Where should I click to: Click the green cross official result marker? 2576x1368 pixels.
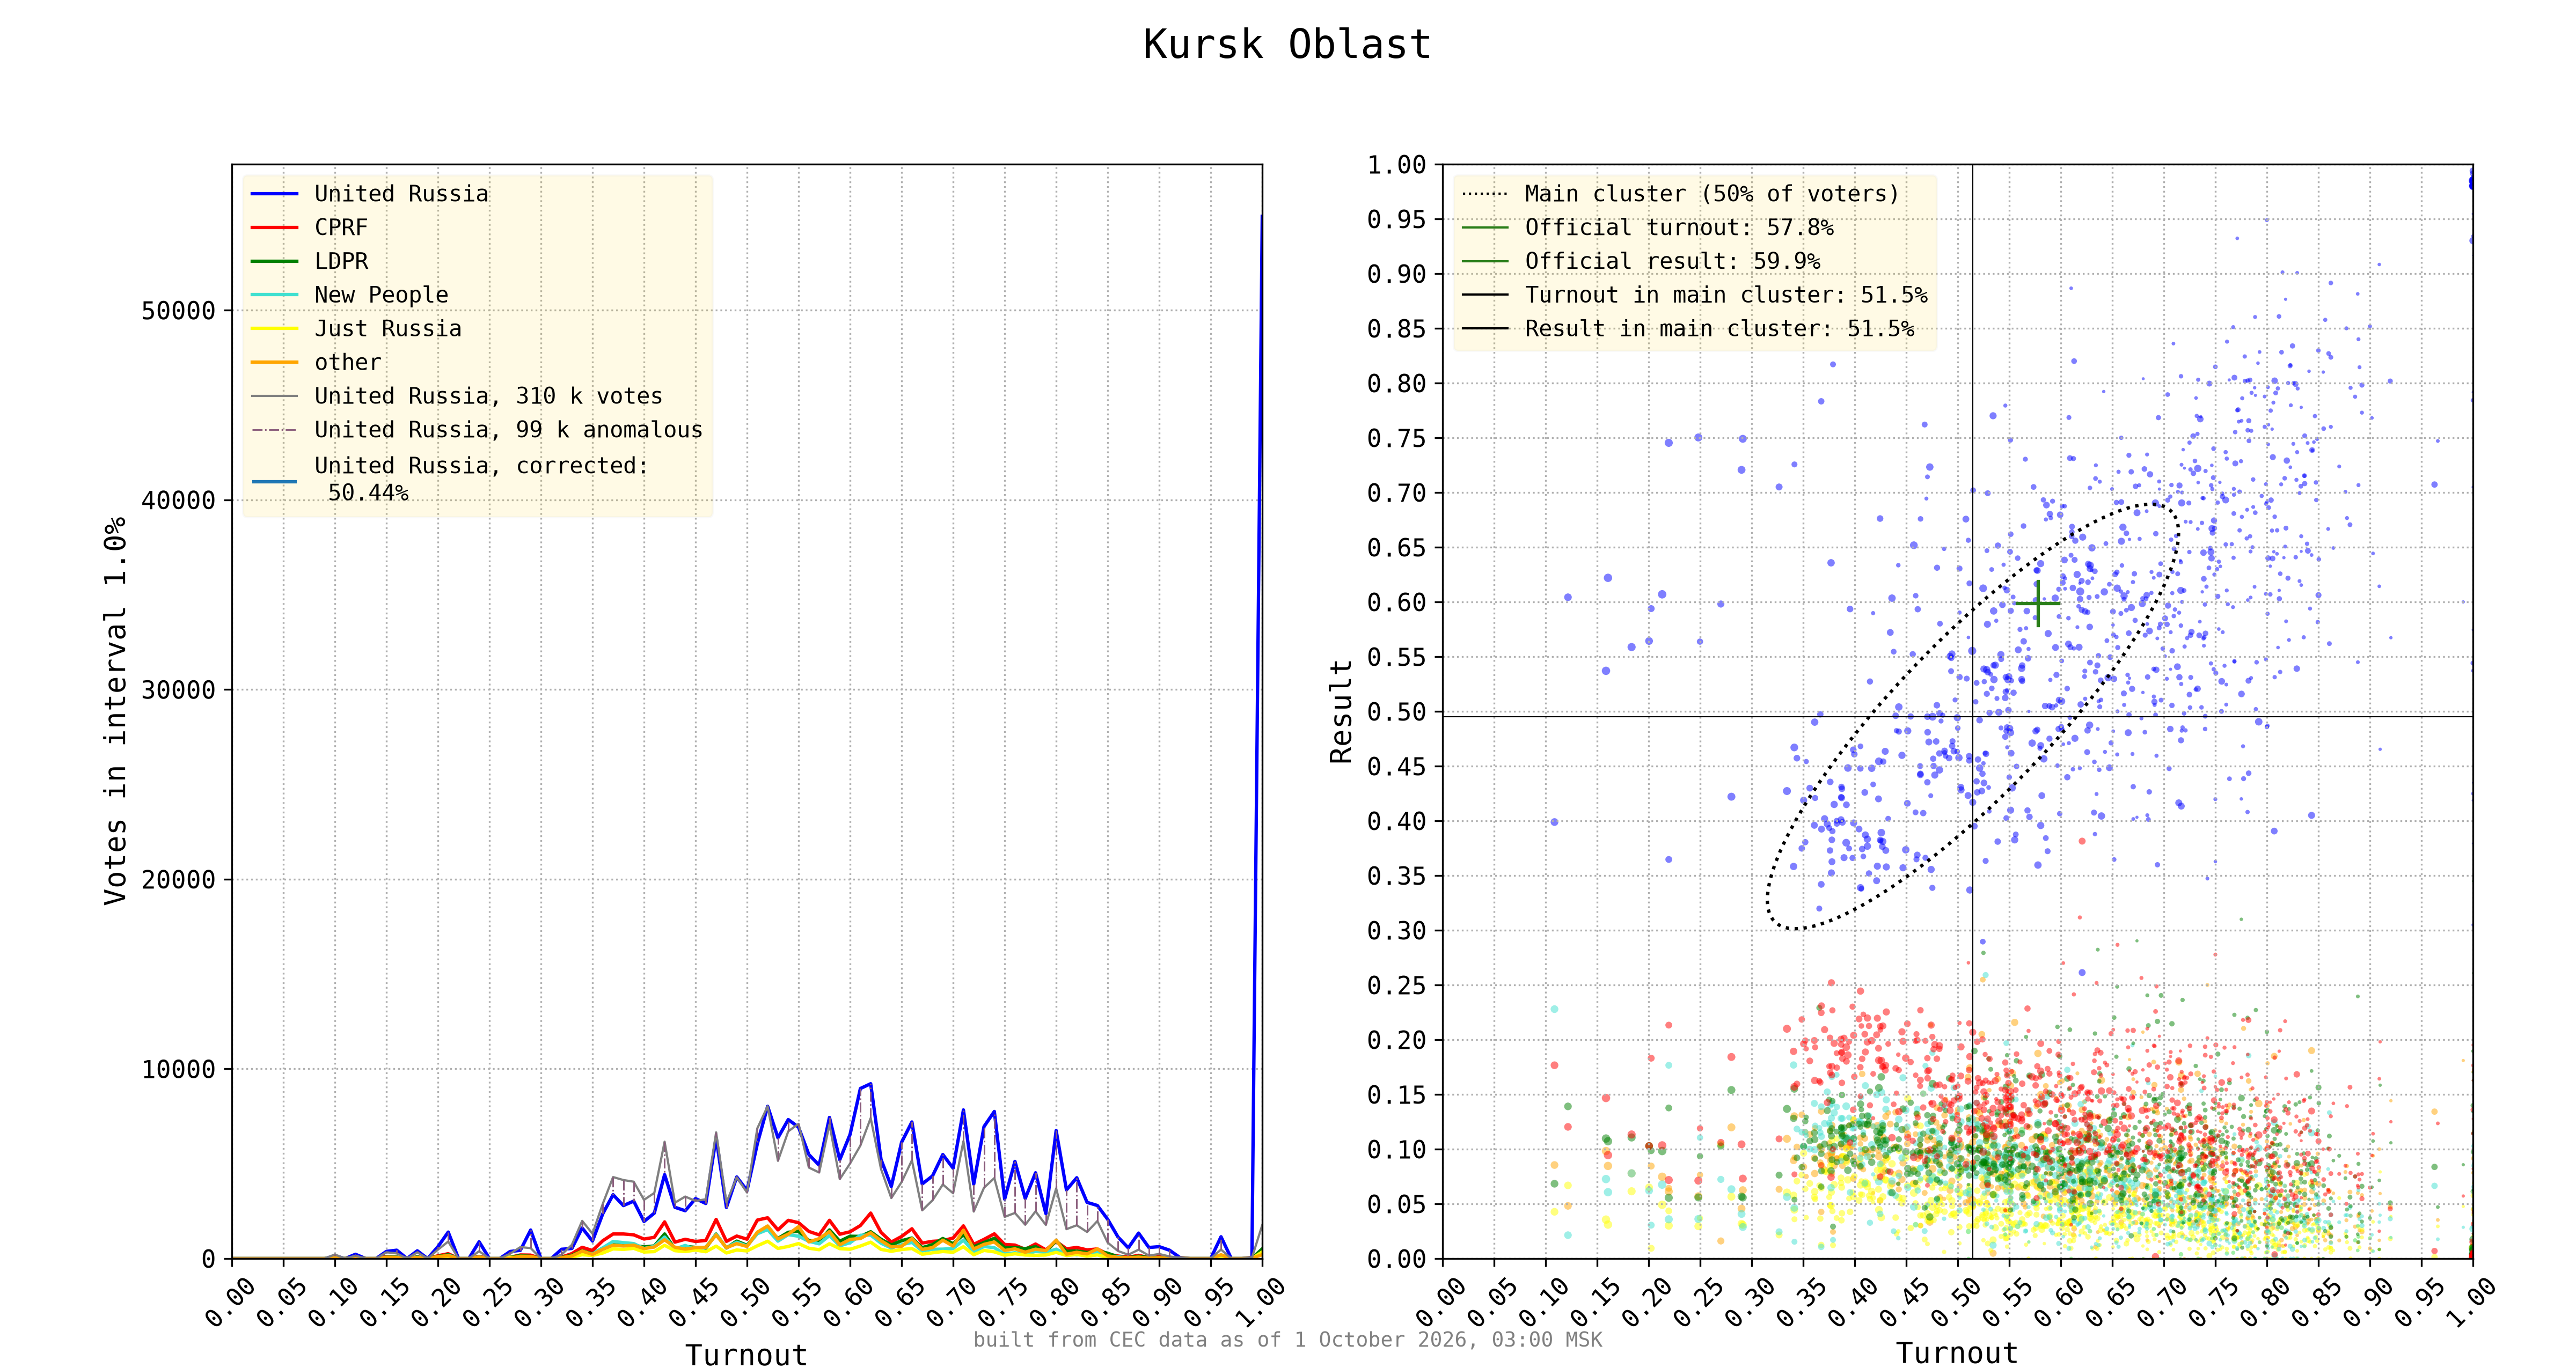2037,603
